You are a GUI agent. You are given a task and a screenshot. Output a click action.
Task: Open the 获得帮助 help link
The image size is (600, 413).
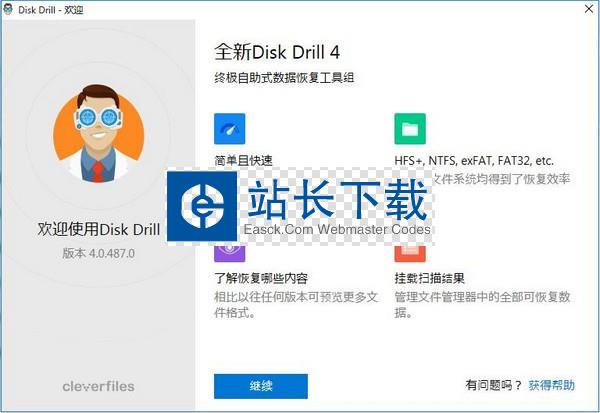pyautogui.click(x=551, y=385)
